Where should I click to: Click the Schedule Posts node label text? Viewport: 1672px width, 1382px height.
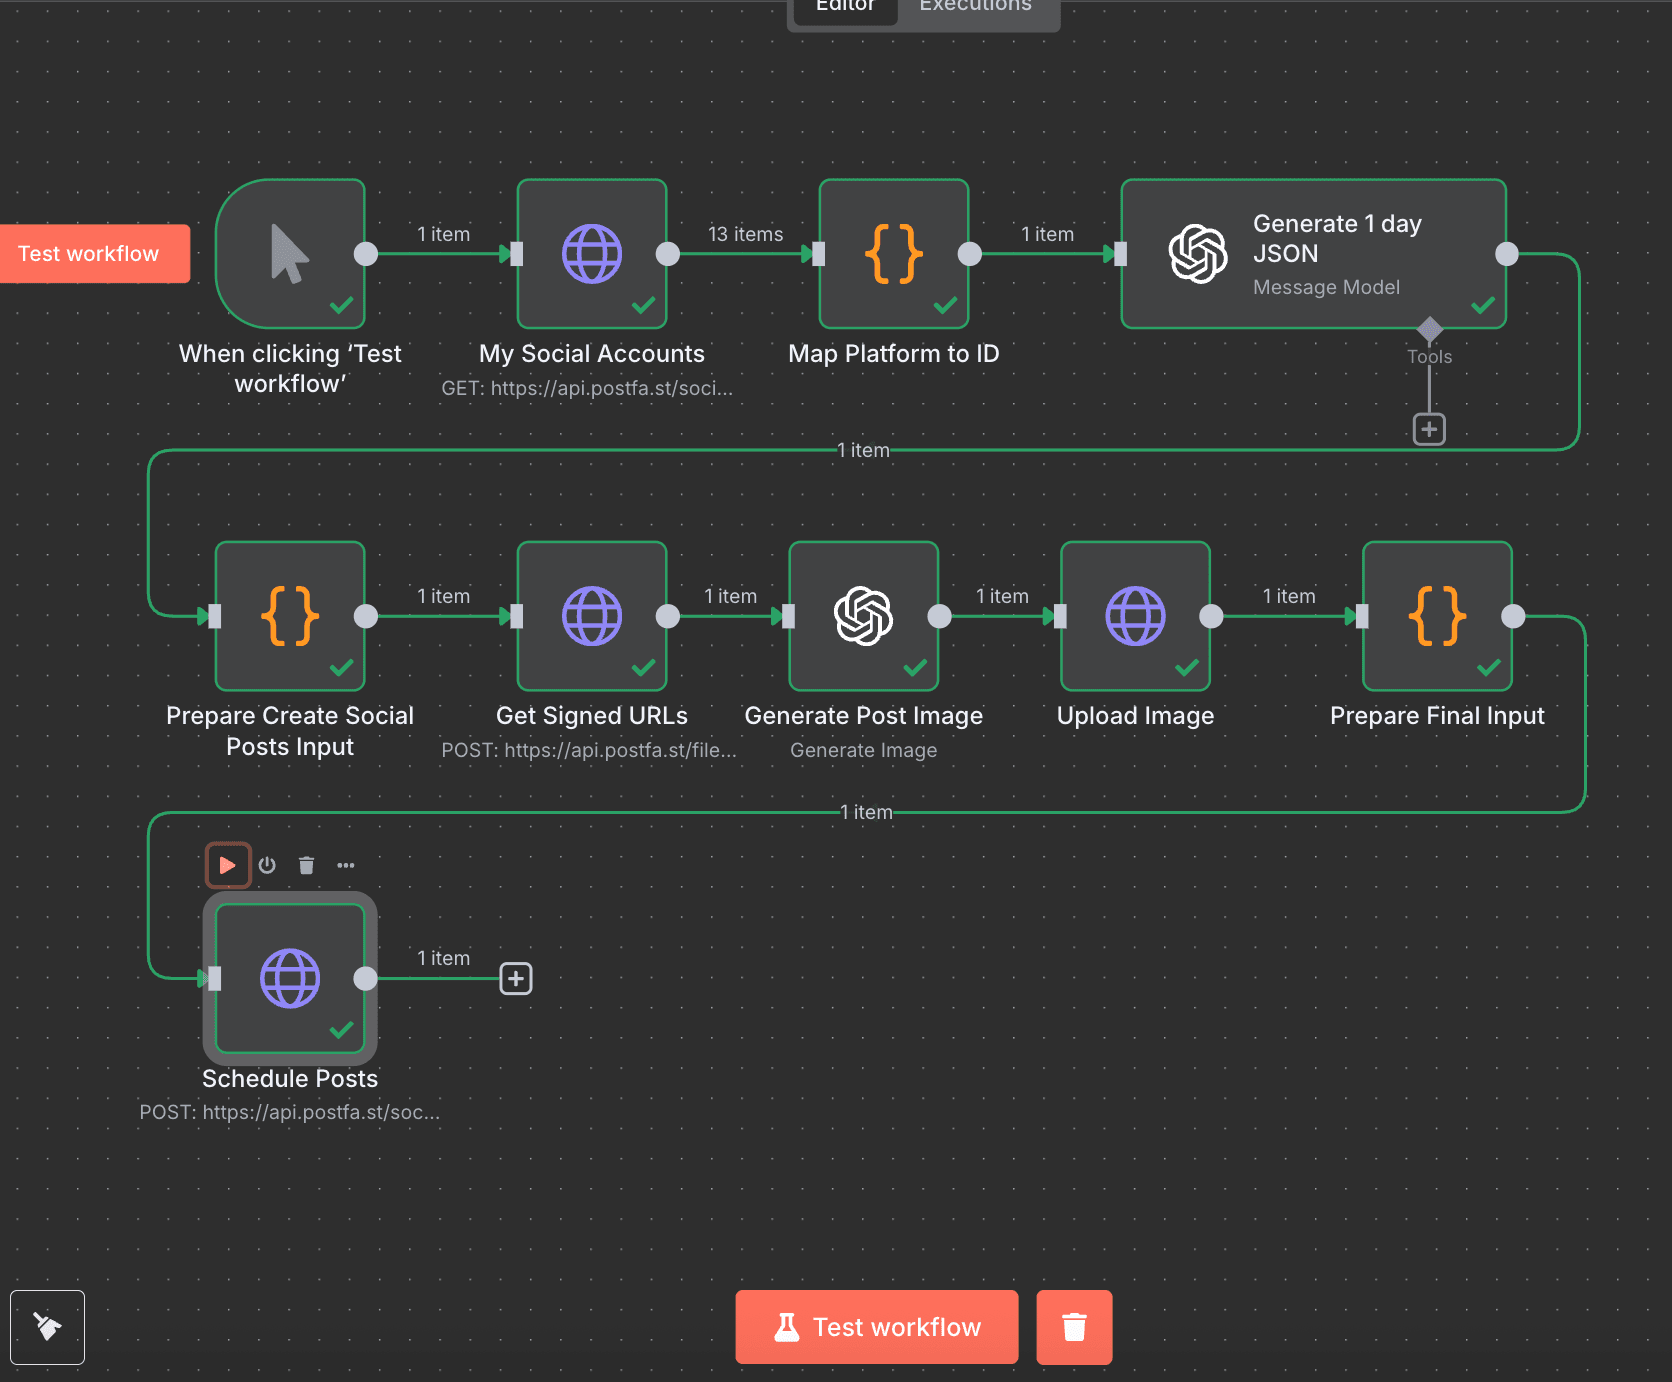(x=290, y=1078)
